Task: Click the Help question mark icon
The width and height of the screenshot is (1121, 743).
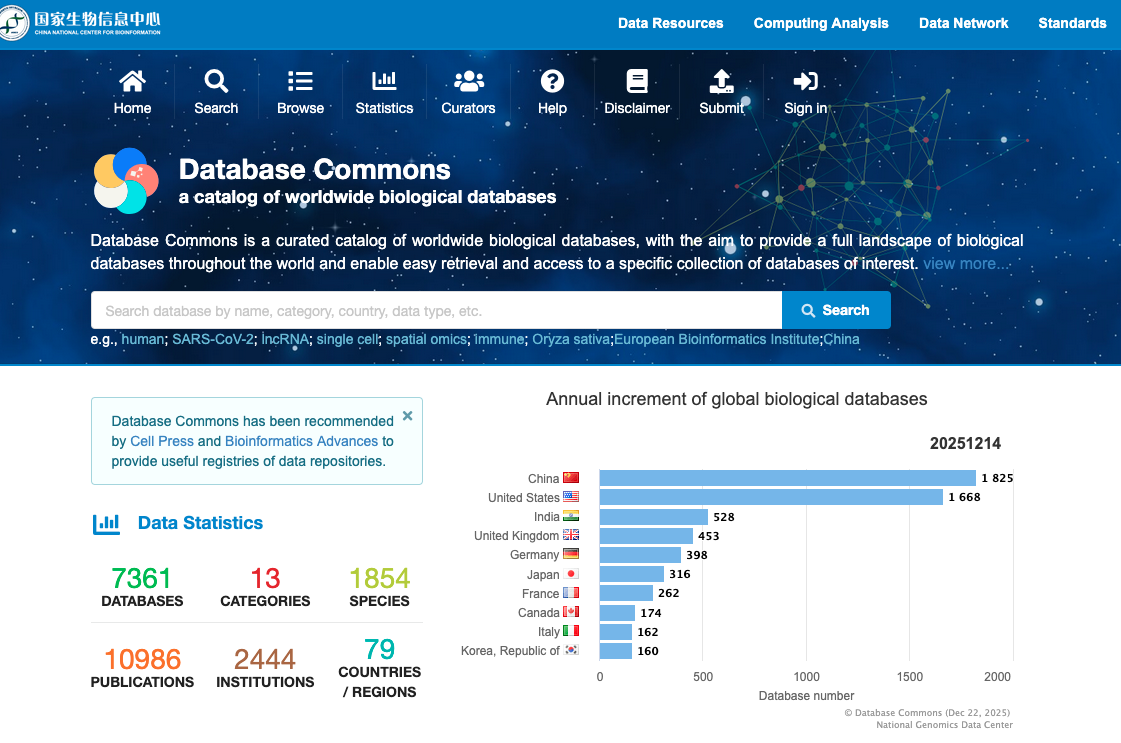Action: coord(552,81)
